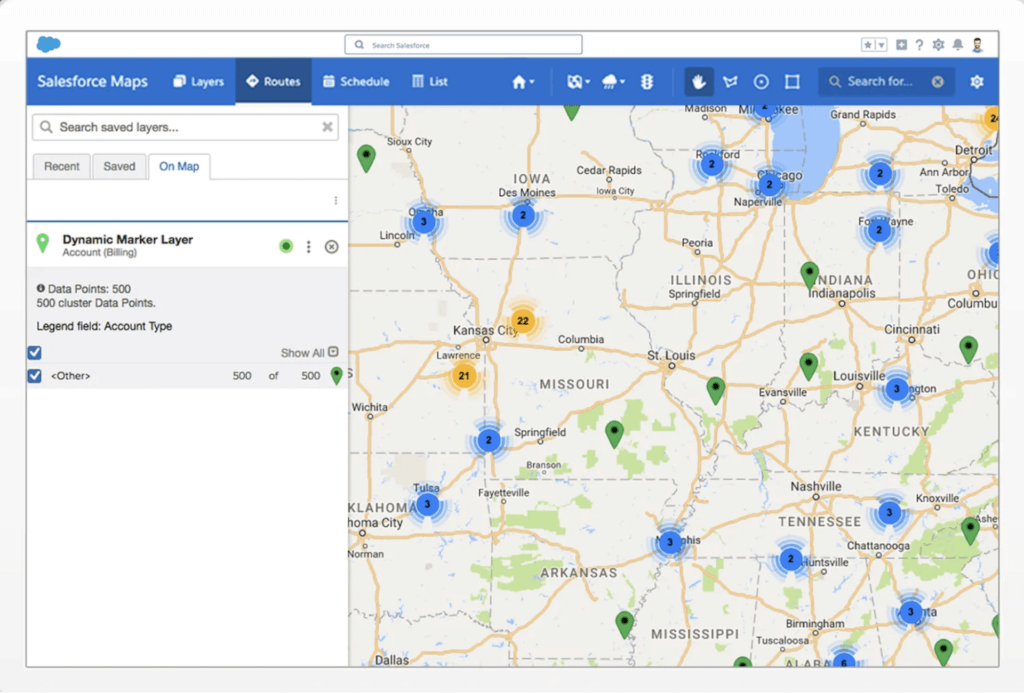Click the Huntsville cluster of 2
The height and width of the screenshot is (693, 1024).
(x=791, y=559)
